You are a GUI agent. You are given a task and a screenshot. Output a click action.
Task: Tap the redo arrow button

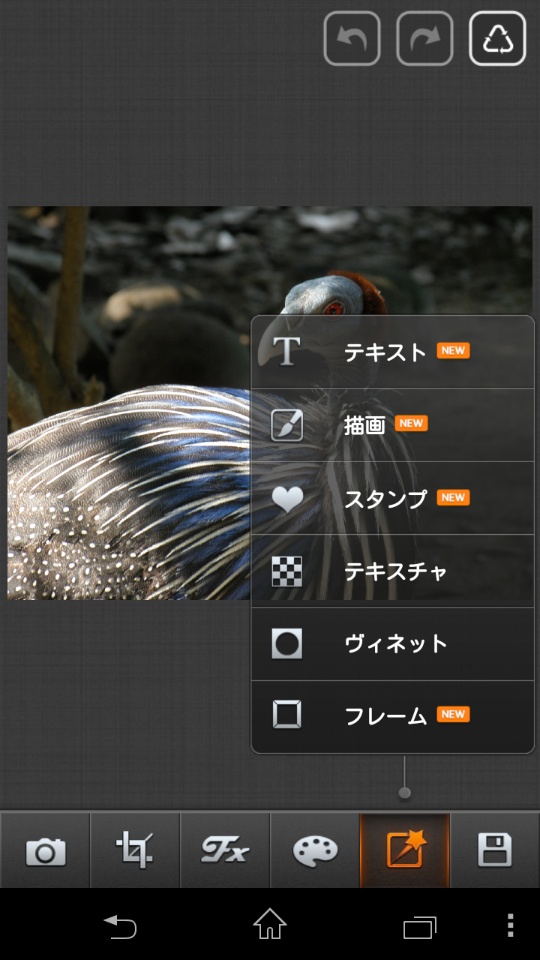[x=425, y=39]
